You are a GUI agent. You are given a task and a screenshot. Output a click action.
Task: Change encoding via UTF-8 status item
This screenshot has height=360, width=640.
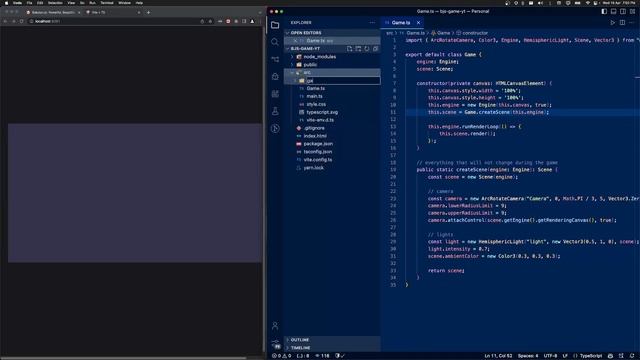(550, 356)
